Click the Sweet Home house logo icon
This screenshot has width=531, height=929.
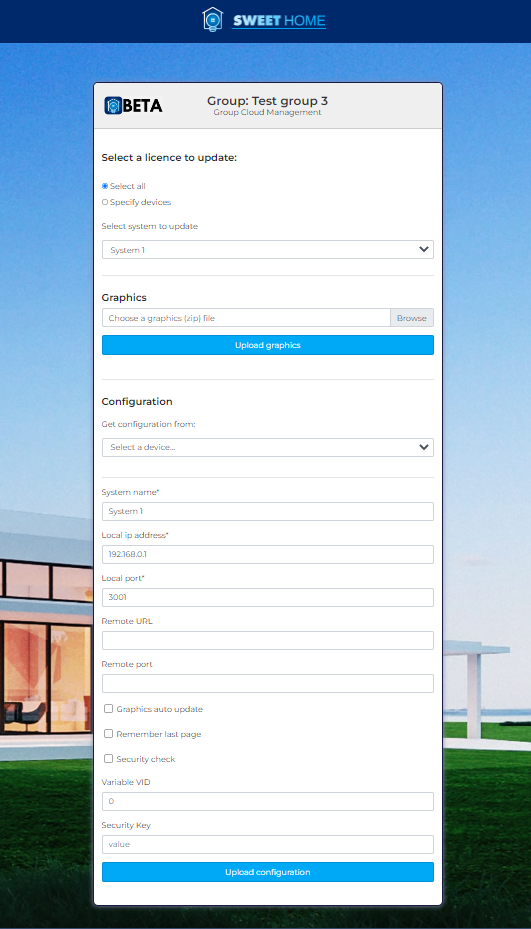point(213,19)
